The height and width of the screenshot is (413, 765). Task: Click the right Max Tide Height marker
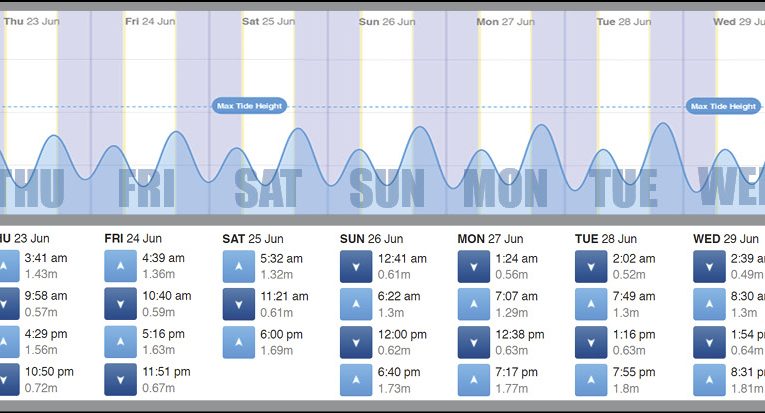tap(722, 106)
